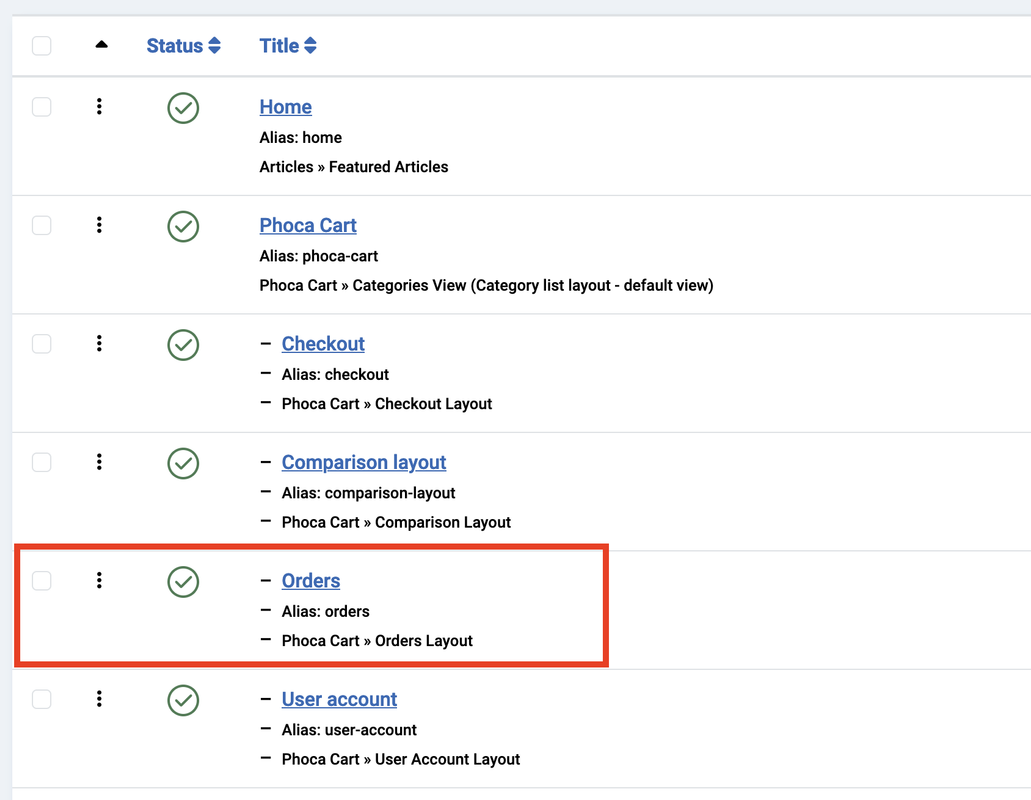
Task: Select the Orders row checkbox
Action: (x=41, y=580)
